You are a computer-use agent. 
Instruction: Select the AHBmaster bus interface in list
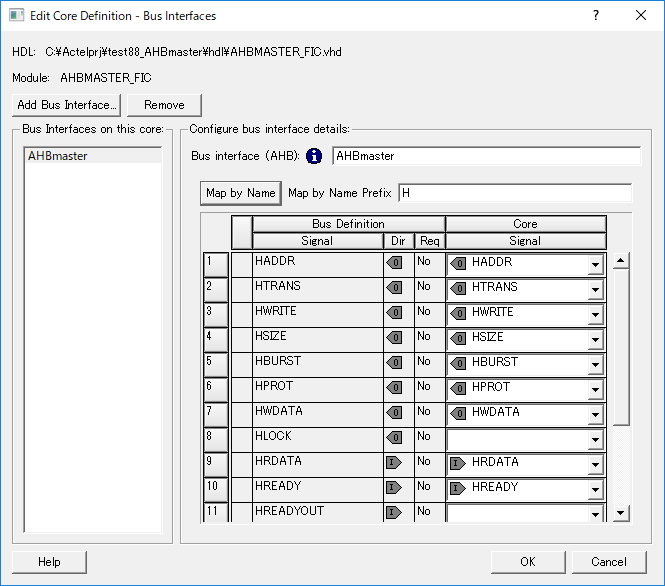point(58,156)
